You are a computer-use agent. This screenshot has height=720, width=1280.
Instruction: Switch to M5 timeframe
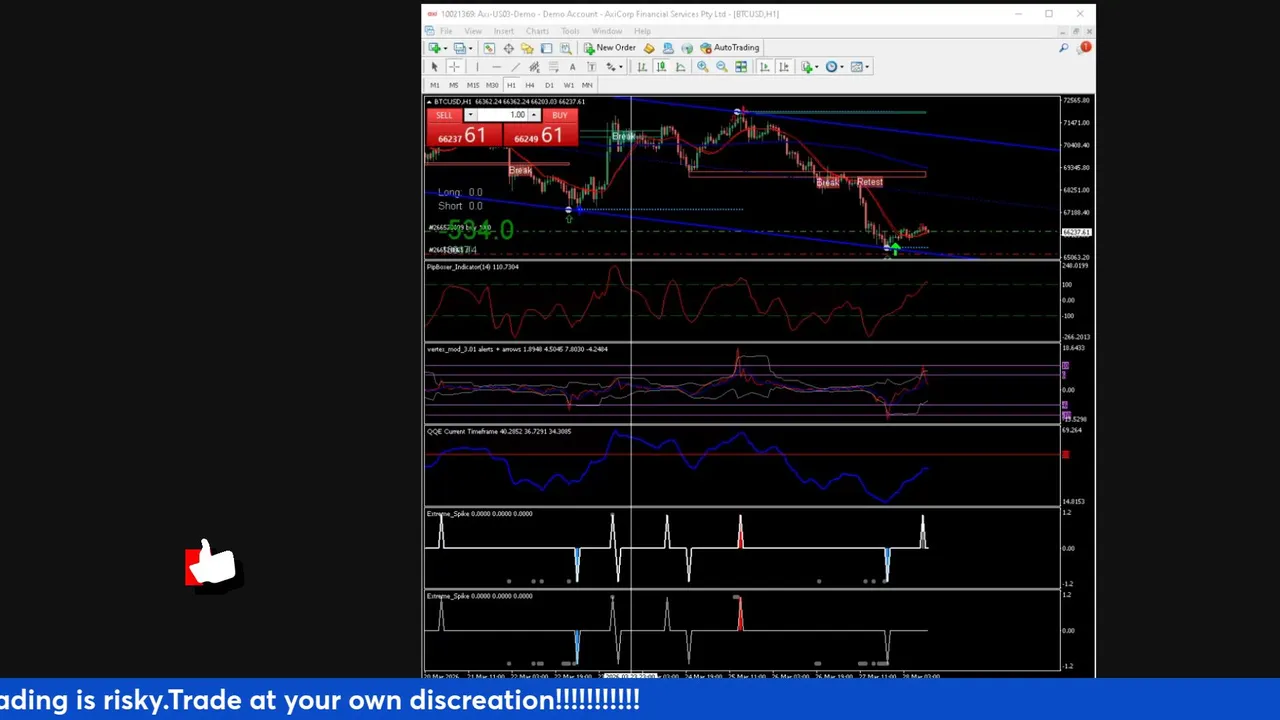coord(454,85)
